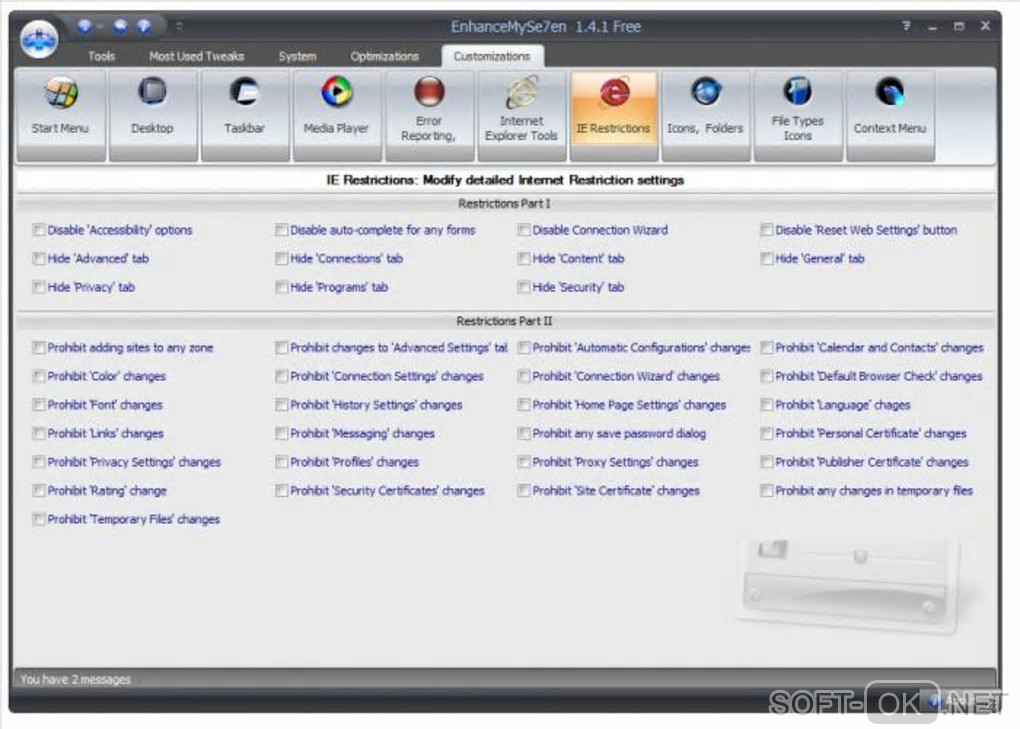Check Prohibit adding sites to any zone
The width and height of the screenshot is (1020, 729).
(38, 347)
